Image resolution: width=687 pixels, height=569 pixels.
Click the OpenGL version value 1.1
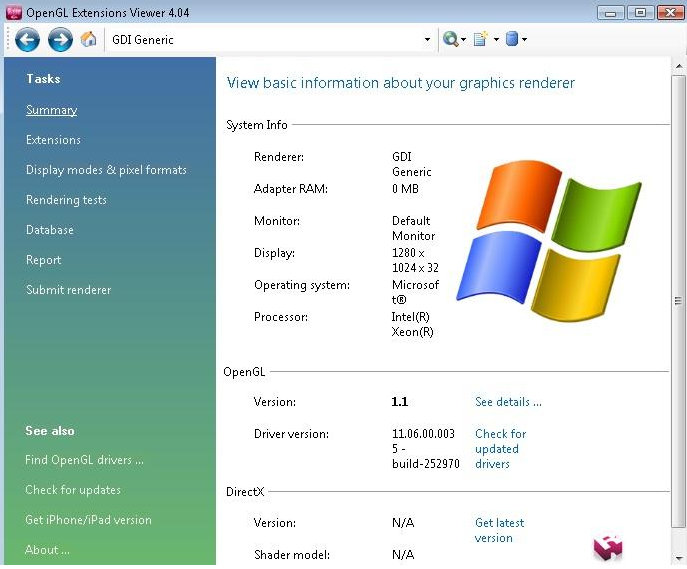click(x=400, y=402)
